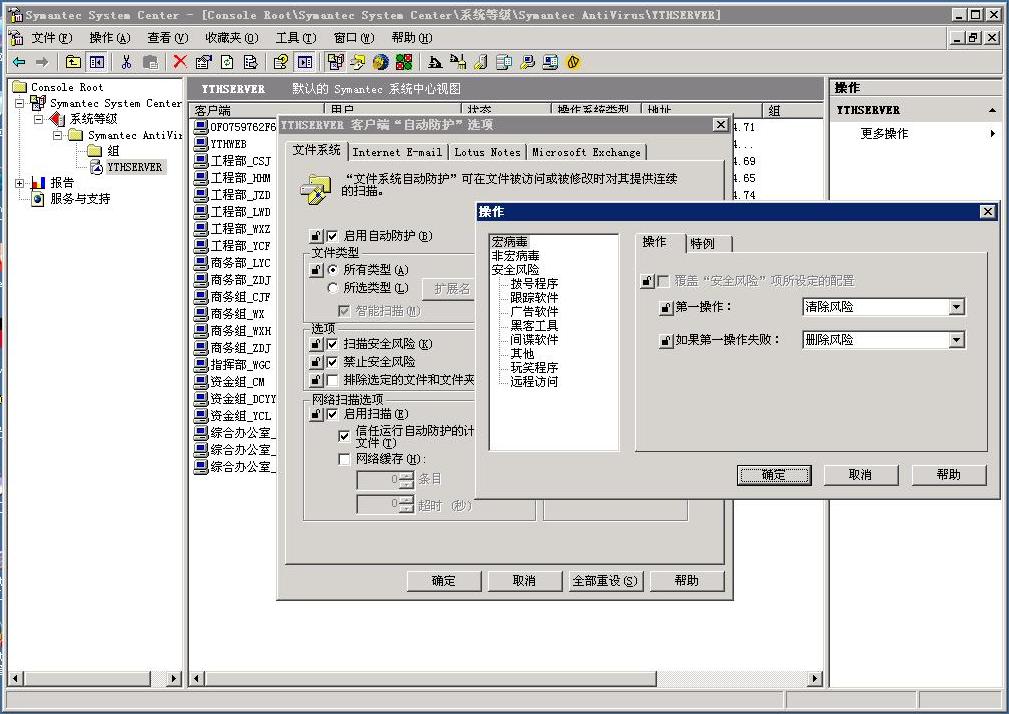Select 非宏病毒 in the threat list
This screenshot has height=714, width=1009.
(515, 256)
